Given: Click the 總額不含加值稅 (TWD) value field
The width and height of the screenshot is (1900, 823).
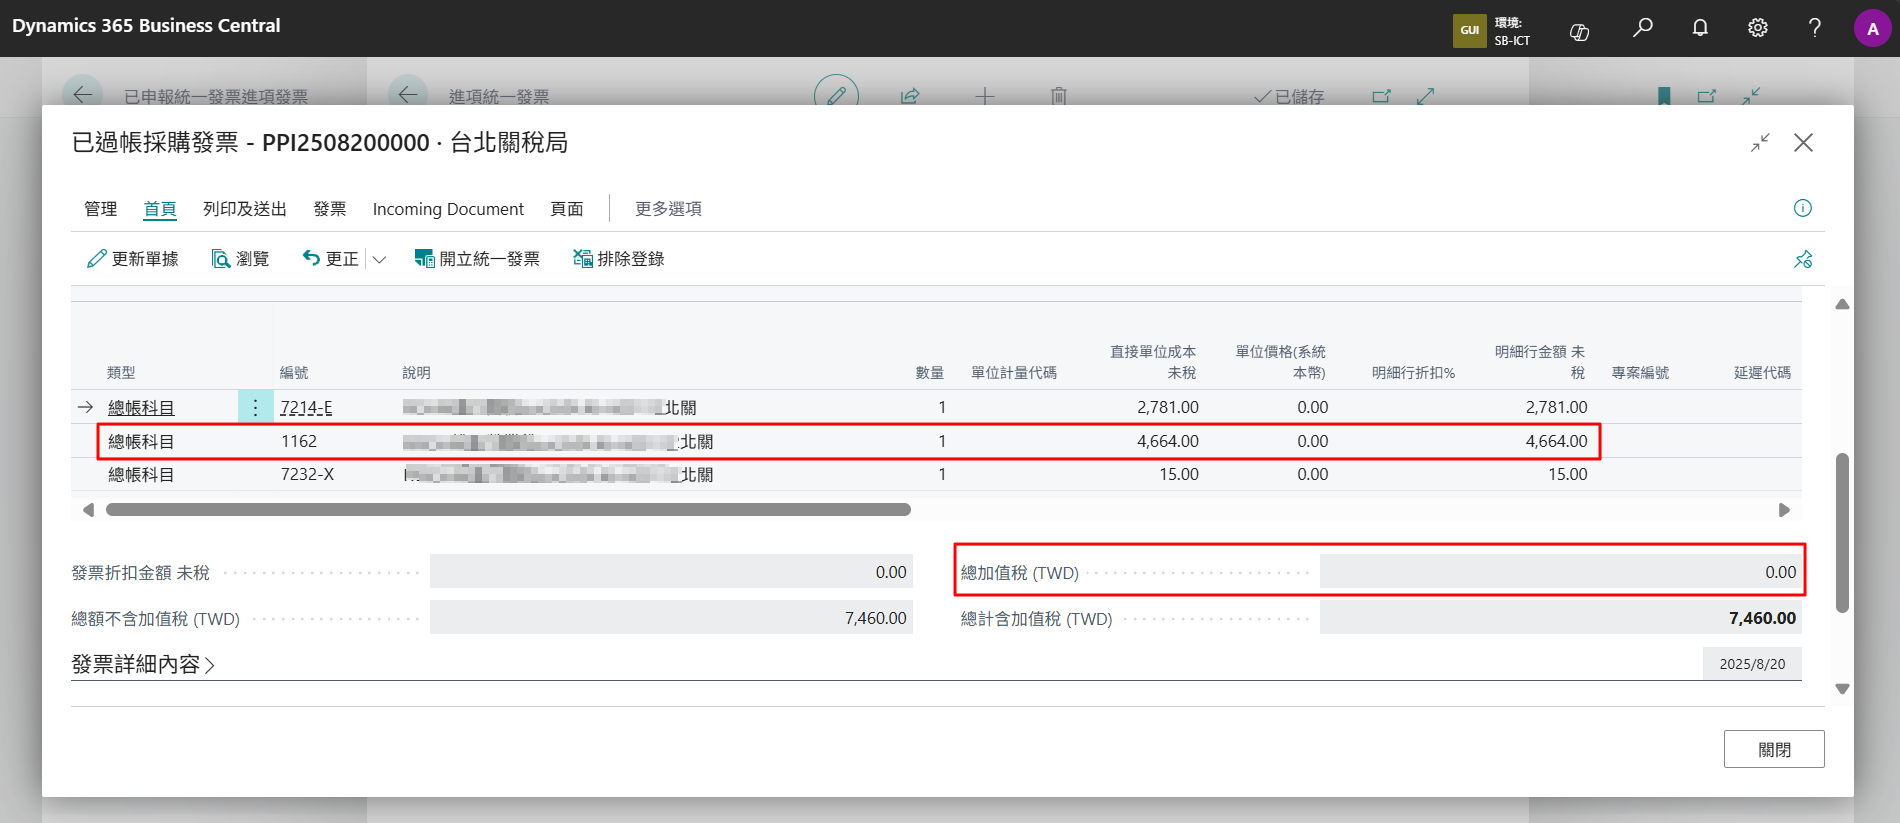Looking at the screenshot, I should click(671, 618).
